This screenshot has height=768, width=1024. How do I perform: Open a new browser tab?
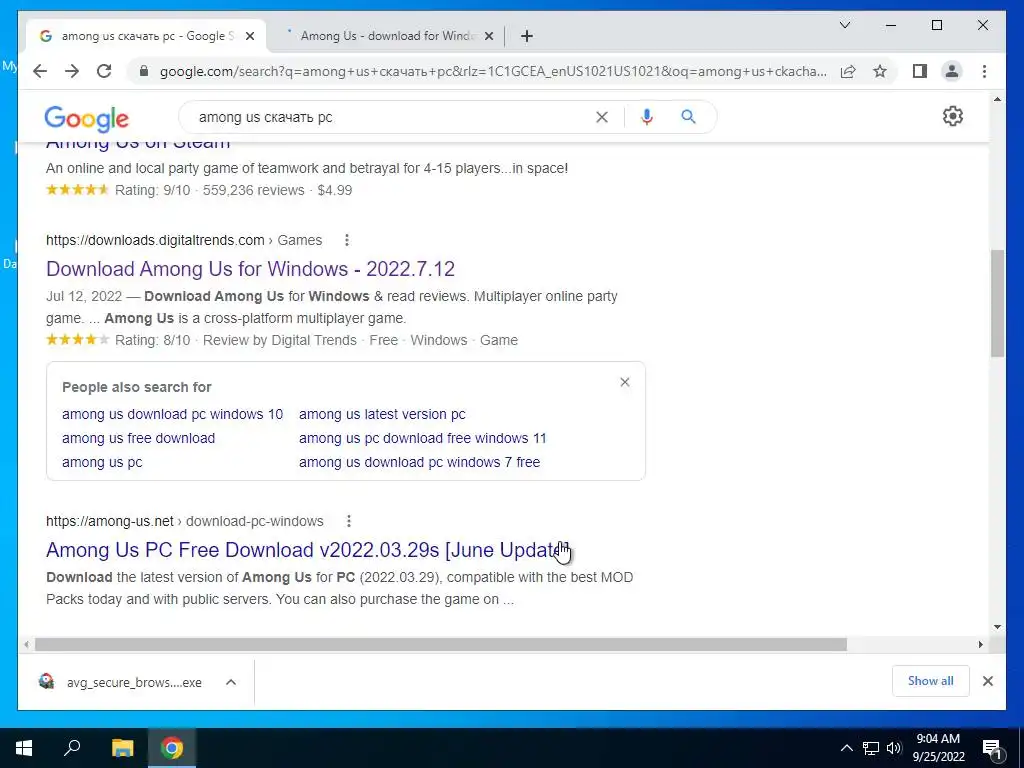(527, 36)
